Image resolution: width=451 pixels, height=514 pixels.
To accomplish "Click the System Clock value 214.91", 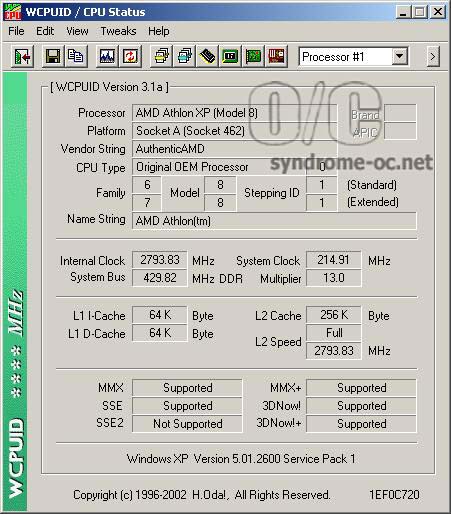I will click(x=333, y=260).
